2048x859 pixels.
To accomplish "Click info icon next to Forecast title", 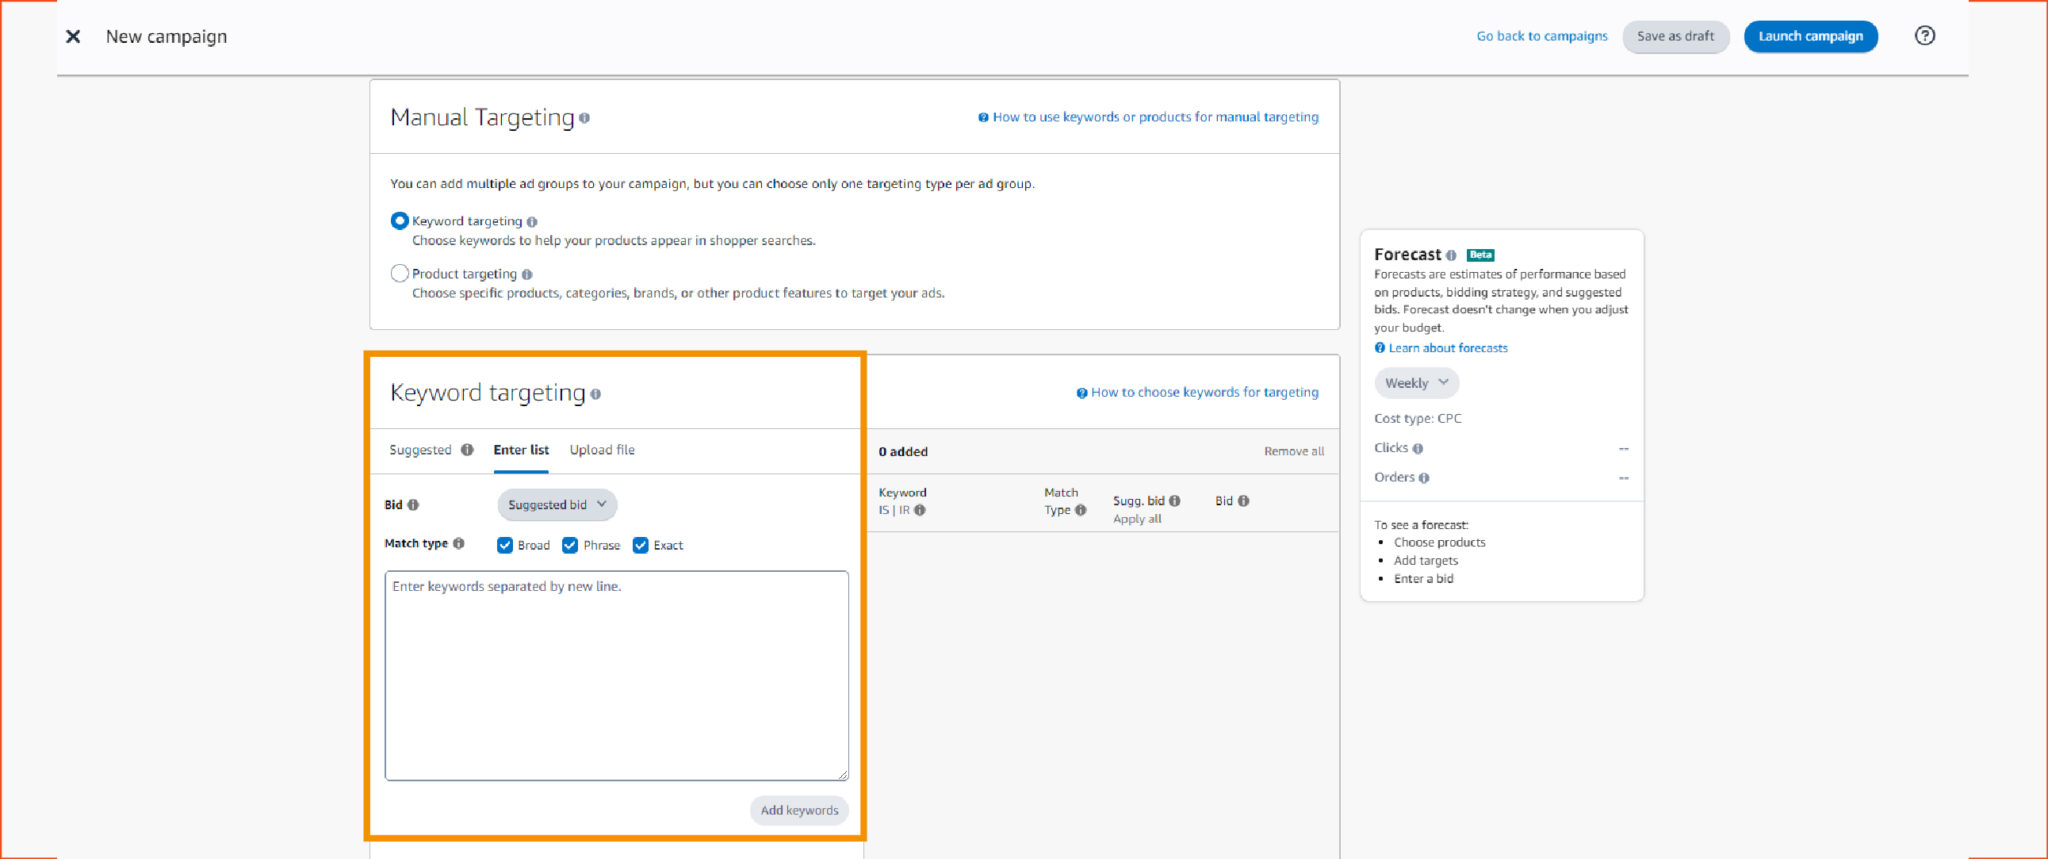I will point(1451,255).
